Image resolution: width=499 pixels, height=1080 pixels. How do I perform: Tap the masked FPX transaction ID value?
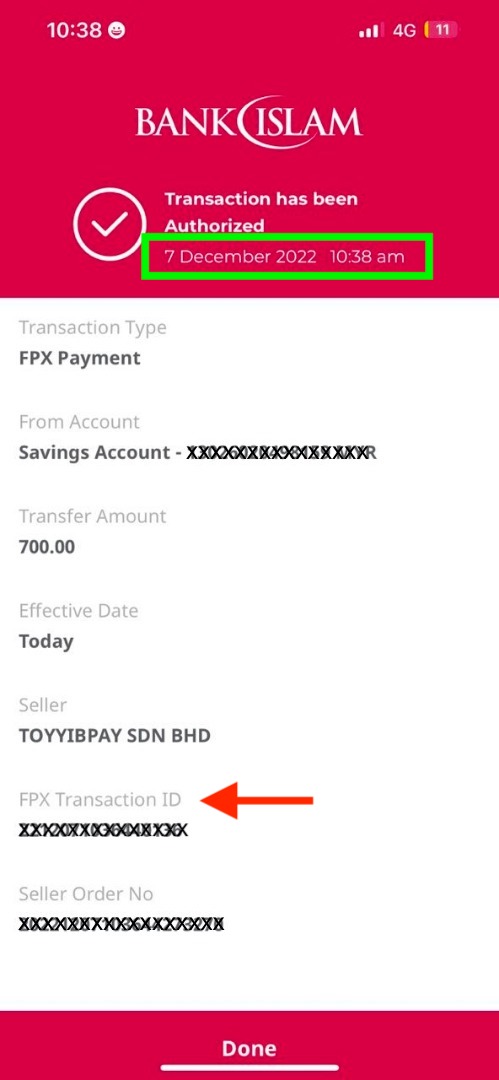[x=103, y=830]
